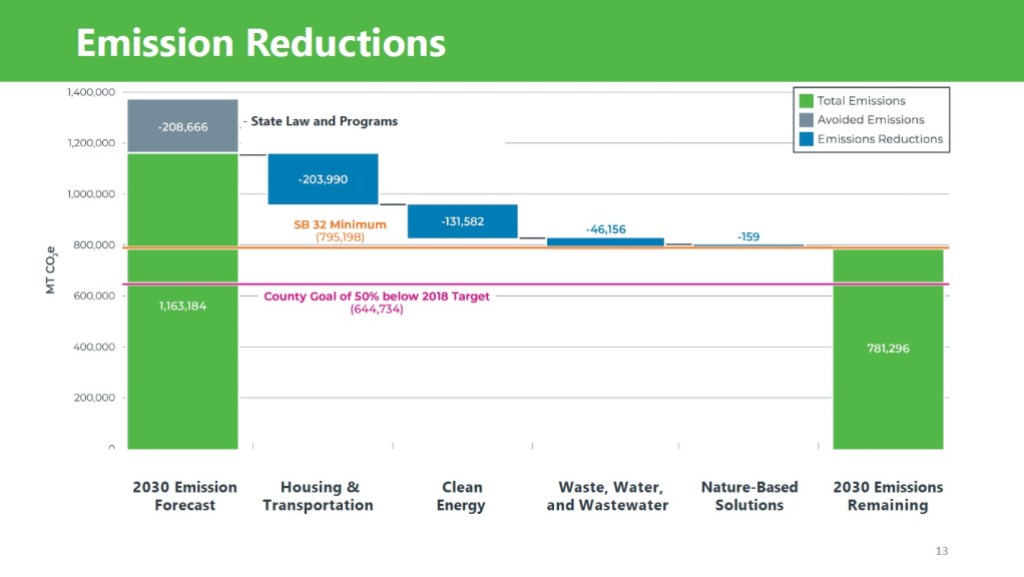Click the blue Emissions Reductions legend swatch
Screen dimensions: 1024x577
(805, 139)
